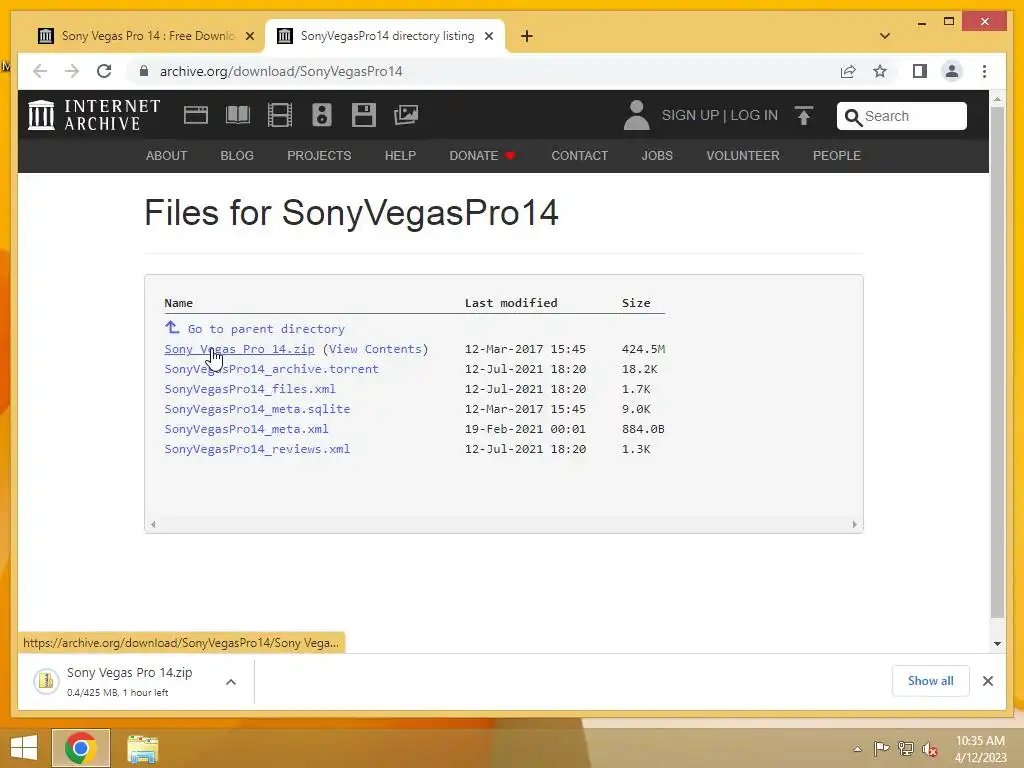Click the site lock padlock icon

(144, 71)
